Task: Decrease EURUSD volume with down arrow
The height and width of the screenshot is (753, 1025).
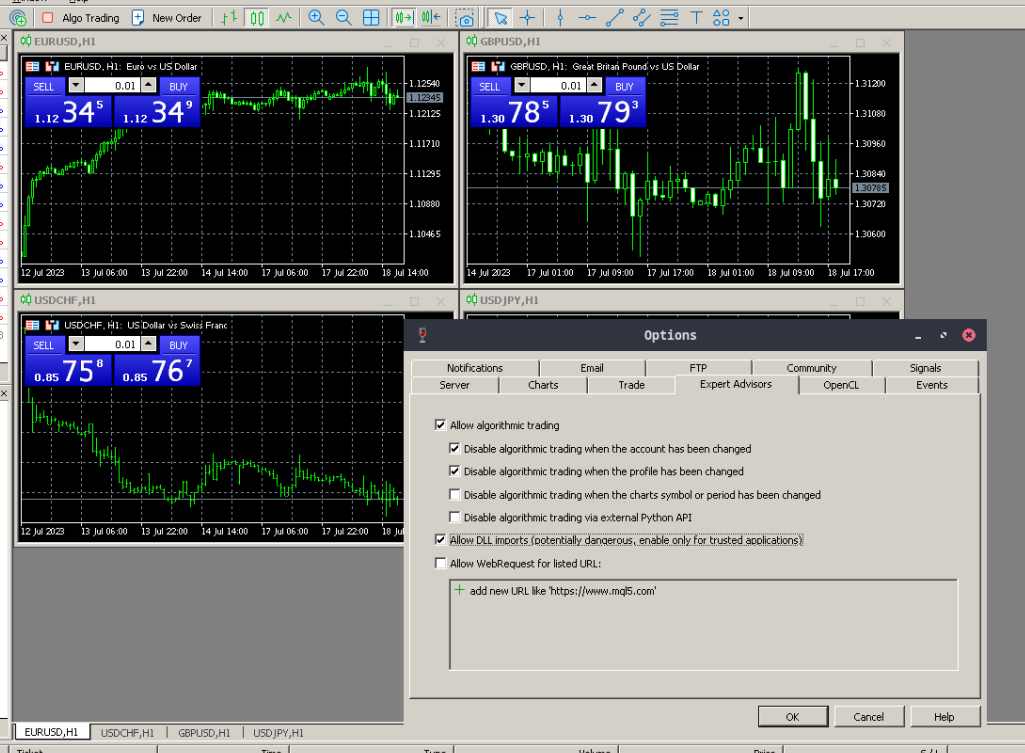Action: (76, 85)
